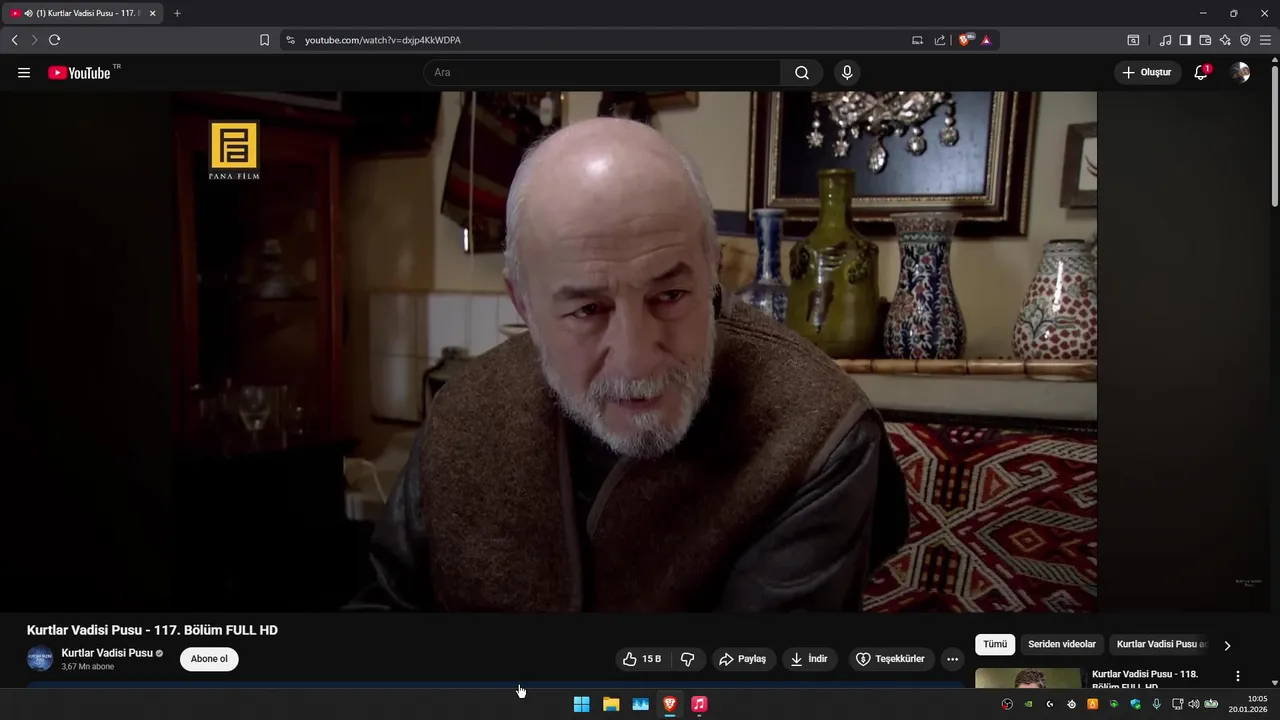Open the volume tray icon

[1194, 704]
